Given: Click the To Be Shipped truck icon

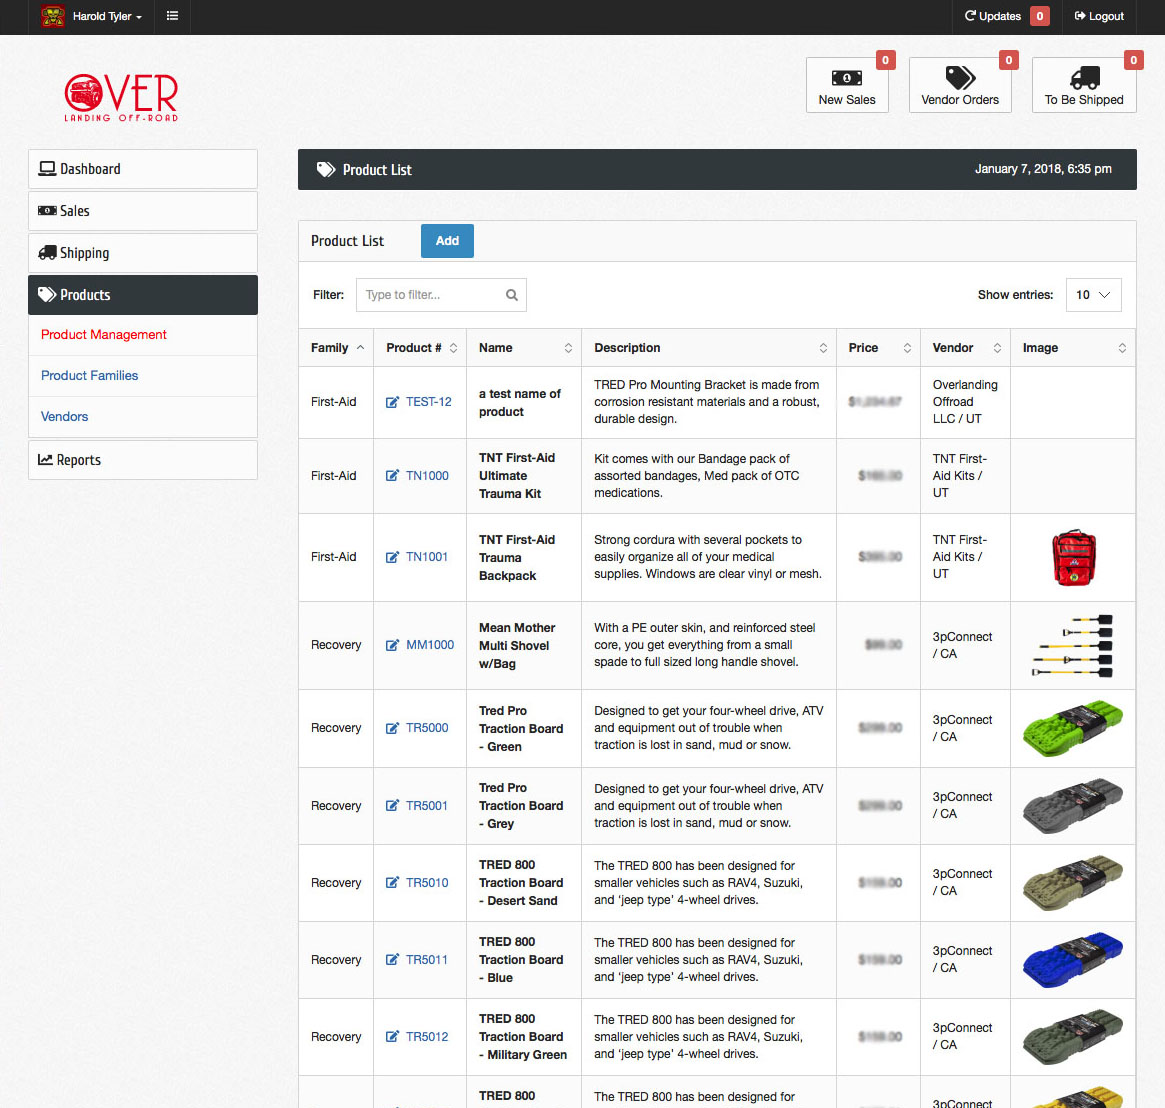Looking at the screenshot, I should pyautogui.click(x=1083, y=77).
